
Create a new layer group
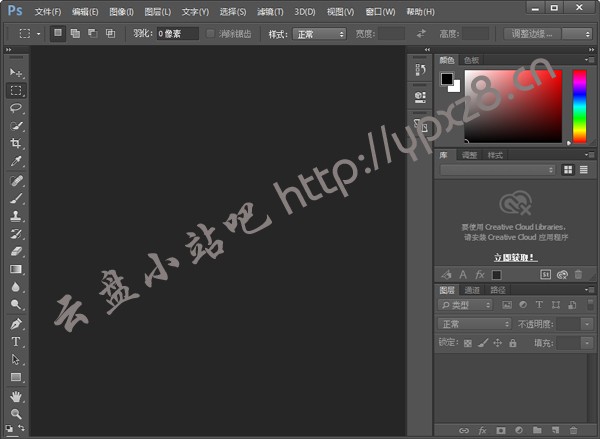537,431
